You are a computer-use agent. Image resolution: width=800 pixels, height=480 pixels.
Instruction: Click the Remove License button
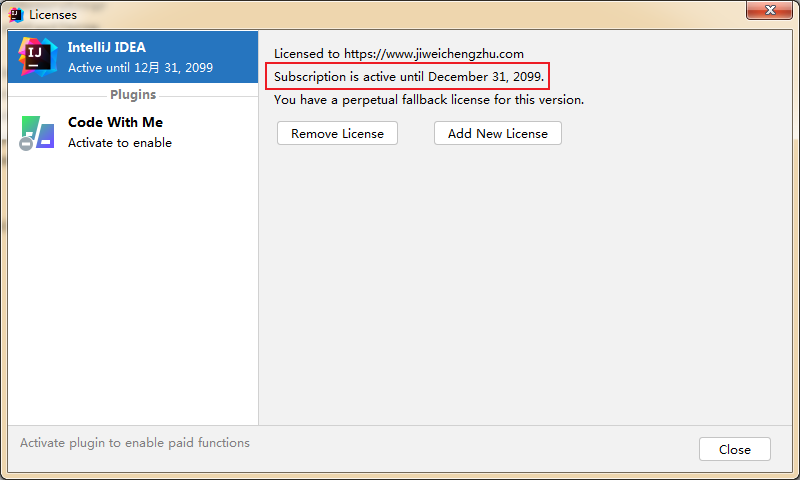(337, 133)
